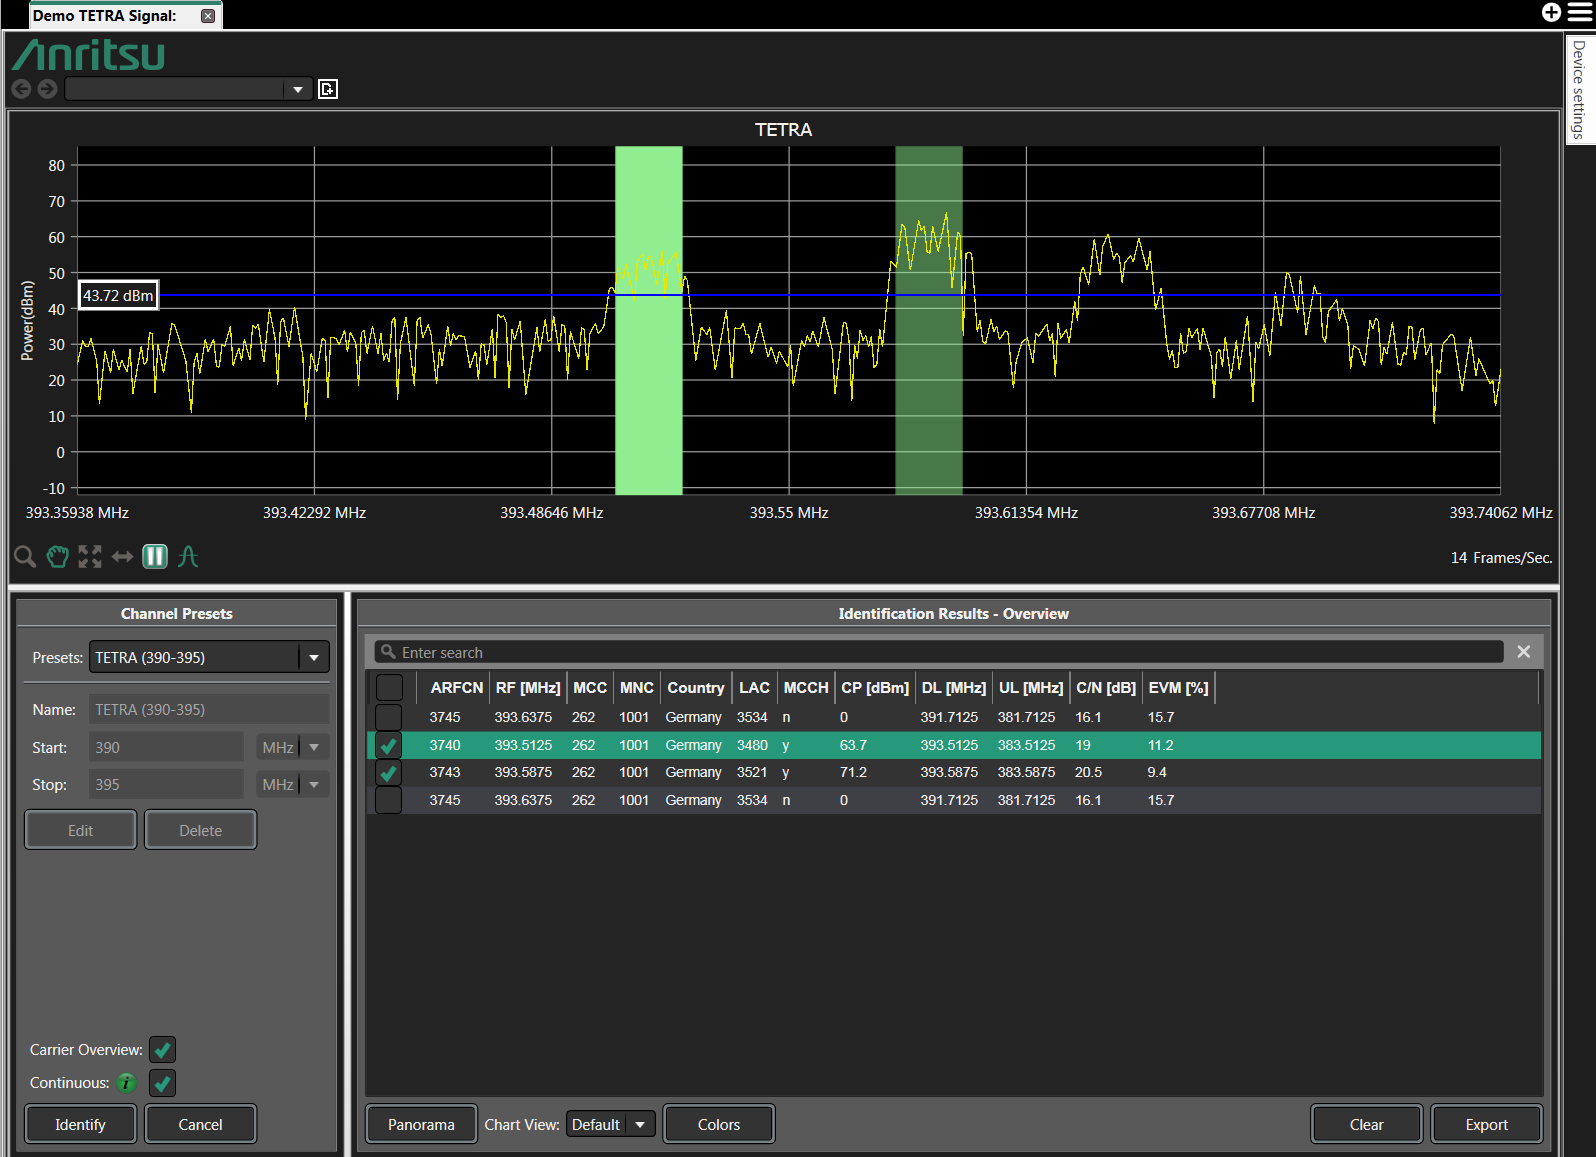The width and height of the screenshot is (1596, 1157).
Task: Switch to the Demo TETRA Signal tab
Action: (x=105, y=16)
